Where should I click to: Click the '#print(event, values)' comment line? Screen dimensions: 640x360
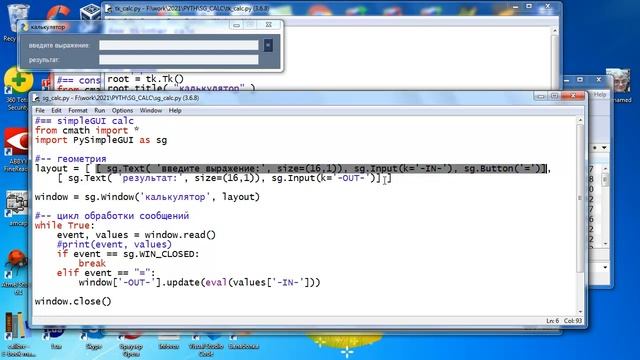coord(114,244)
